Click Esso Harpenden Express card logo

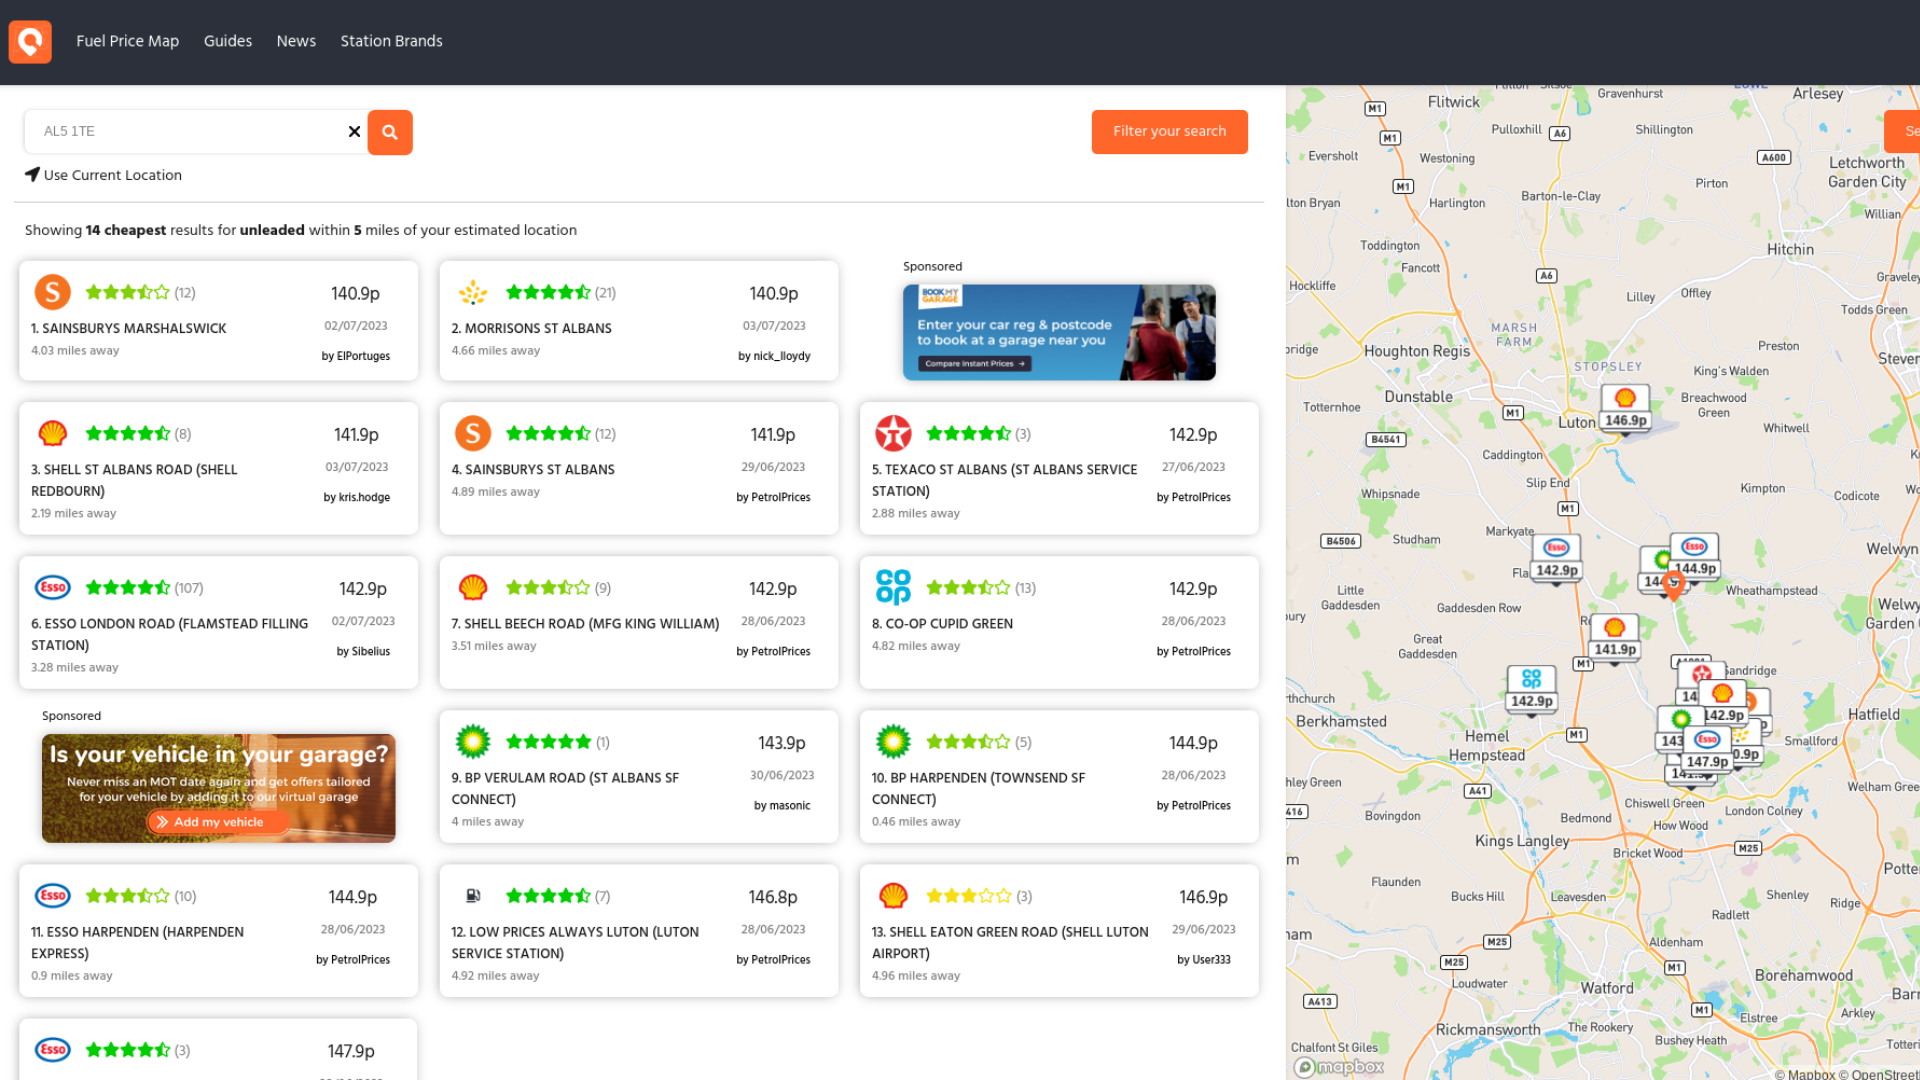[53, 895]
